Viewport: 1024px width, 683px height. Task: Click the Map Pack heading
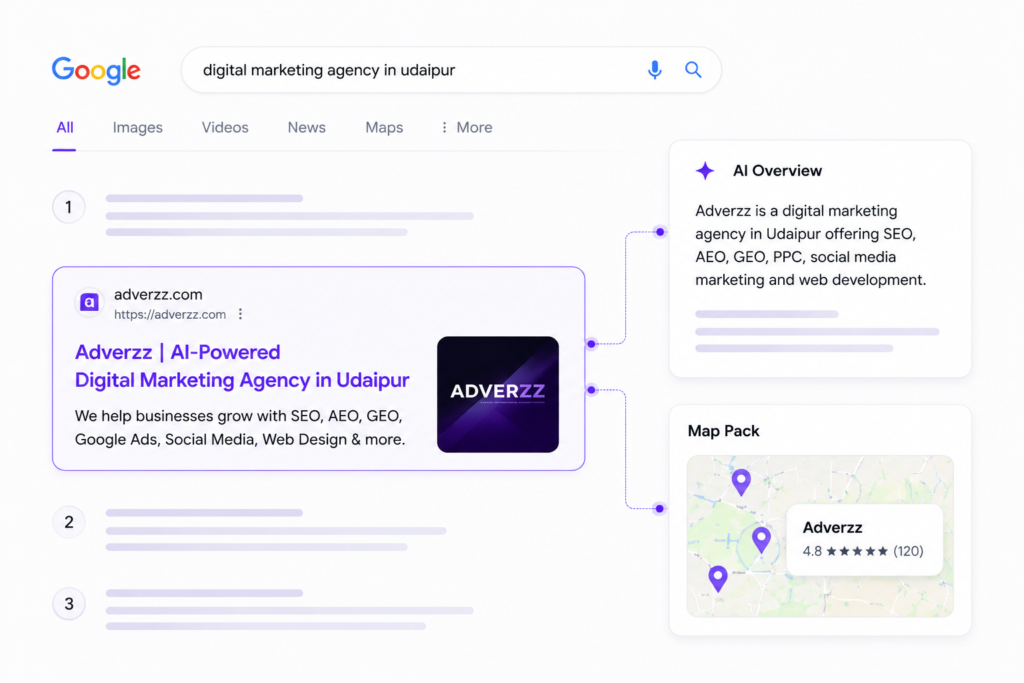tap(724, 431)
